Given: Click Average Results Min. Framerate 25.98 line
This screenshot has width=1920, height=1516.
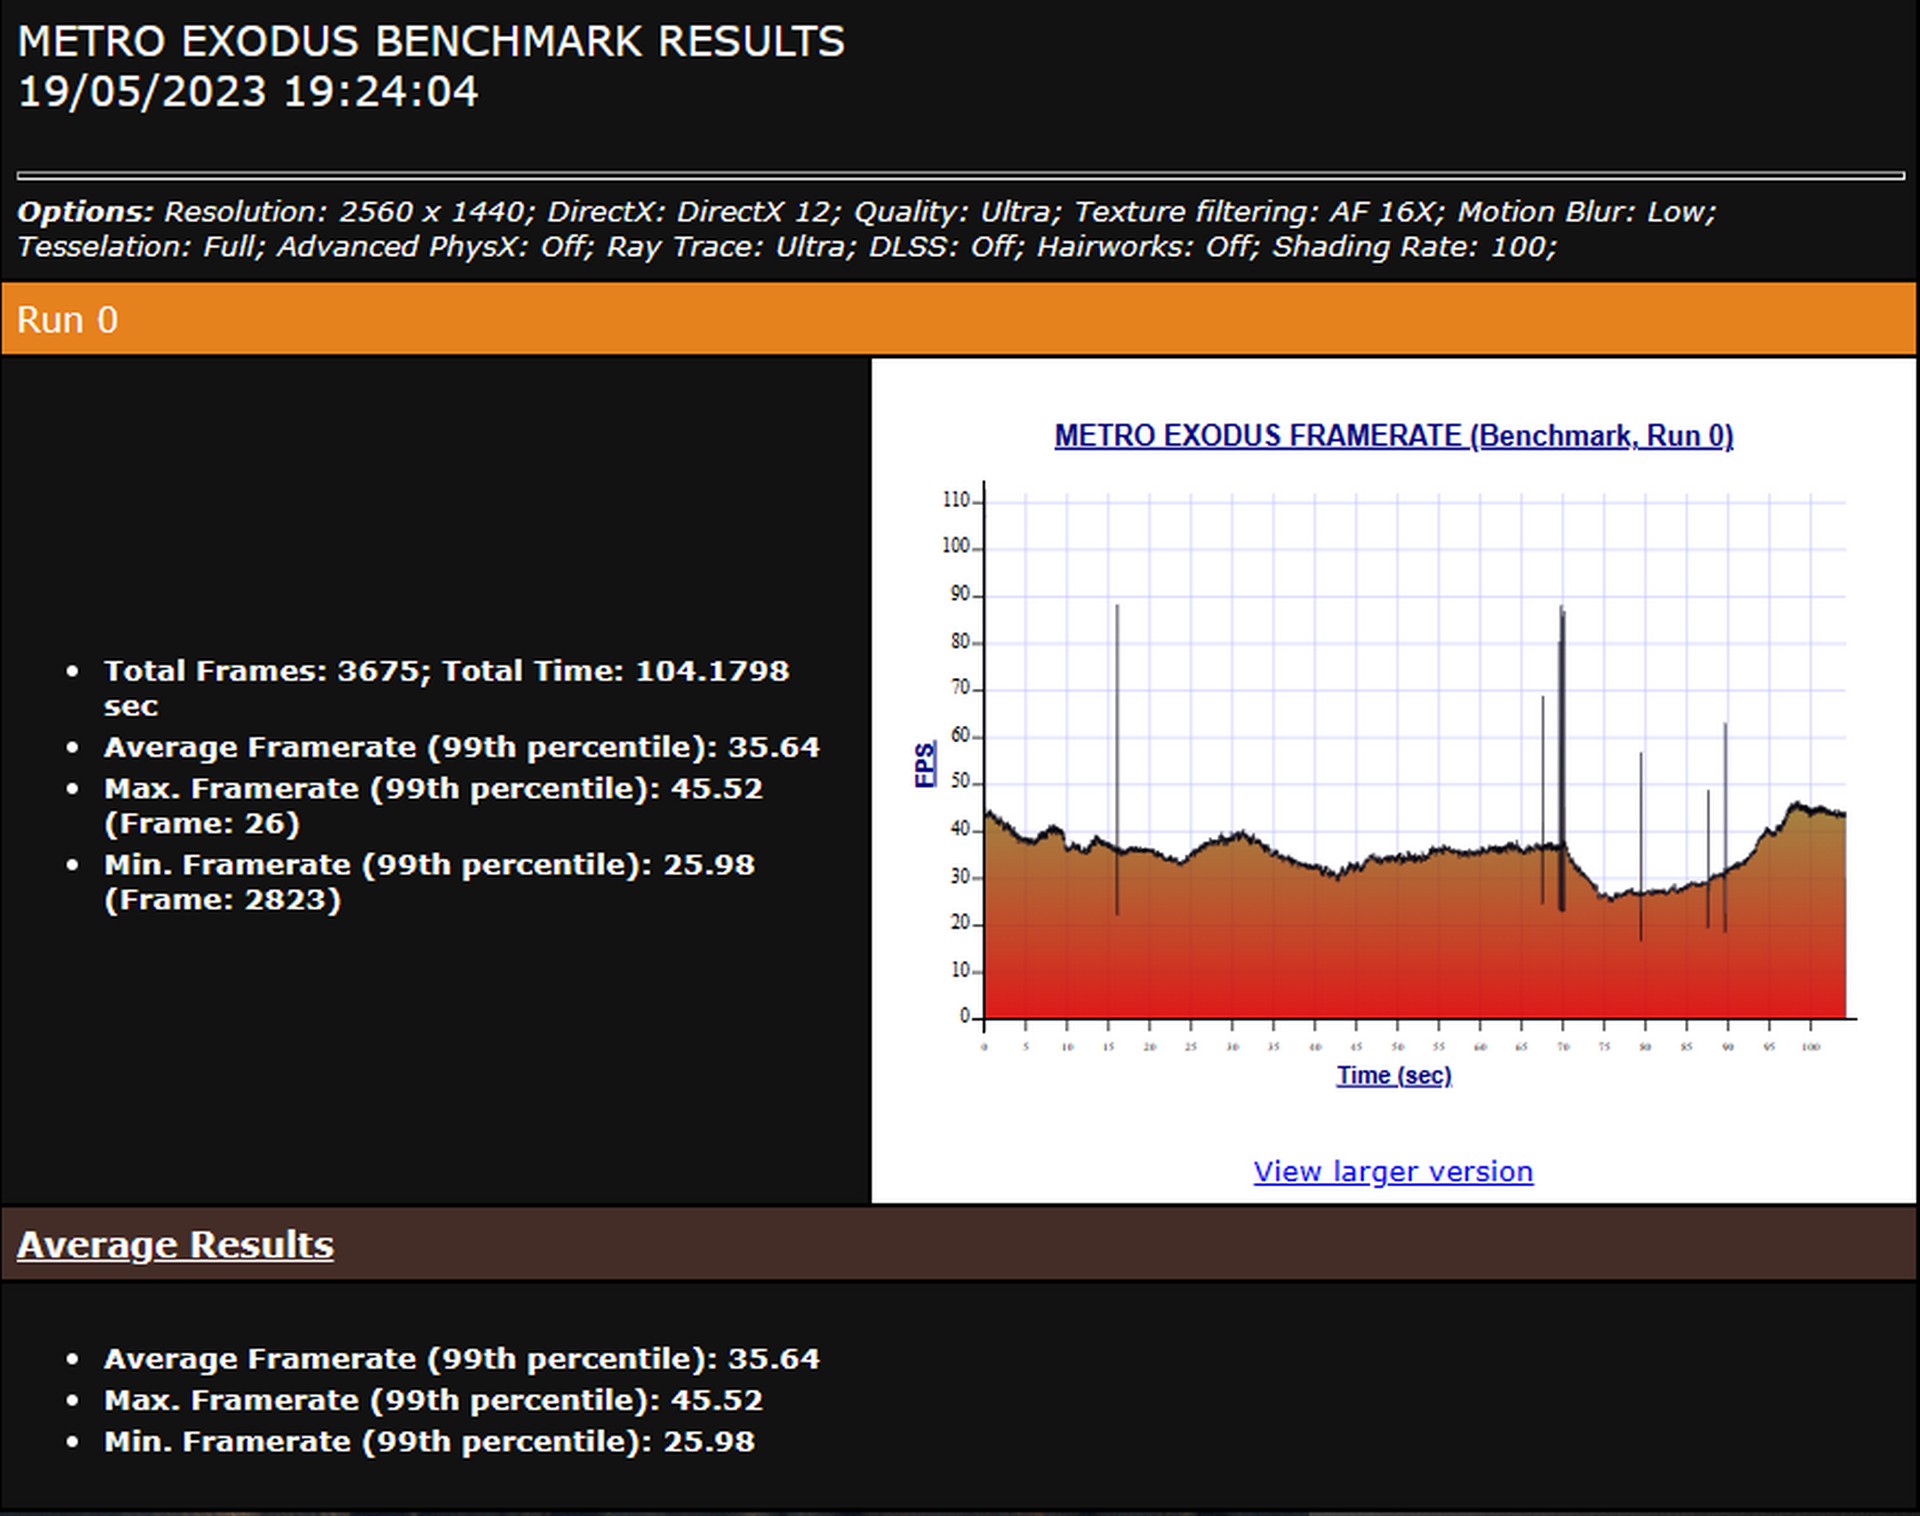Looking at the screenshot, I should pyautogui.click(x=429, y=1441).
